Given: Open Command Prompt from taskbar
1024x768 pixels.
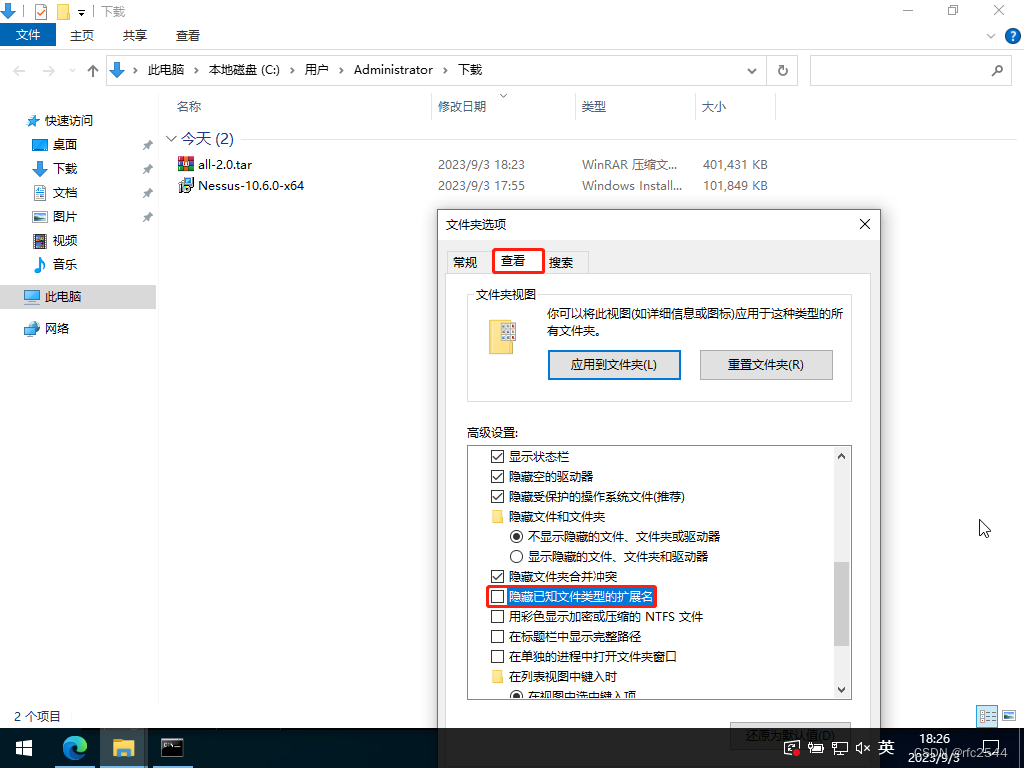Looking at the screenshot, I should click(x=172, y=748).
